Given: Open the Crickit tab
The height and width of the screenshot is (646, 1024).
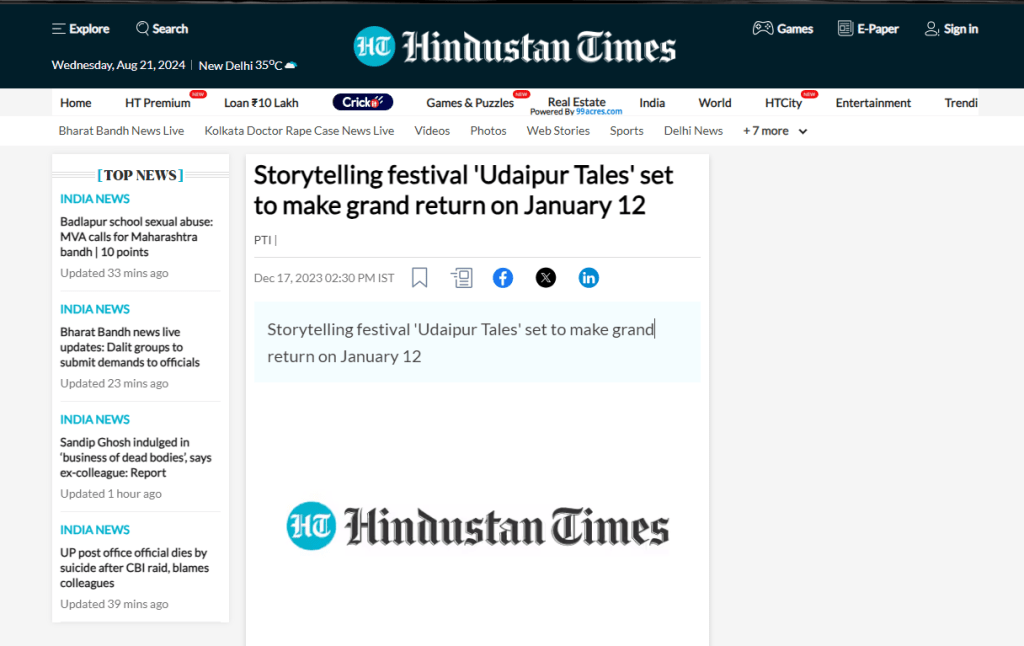Looking at the screenshot, I should [x=363, y=102].
